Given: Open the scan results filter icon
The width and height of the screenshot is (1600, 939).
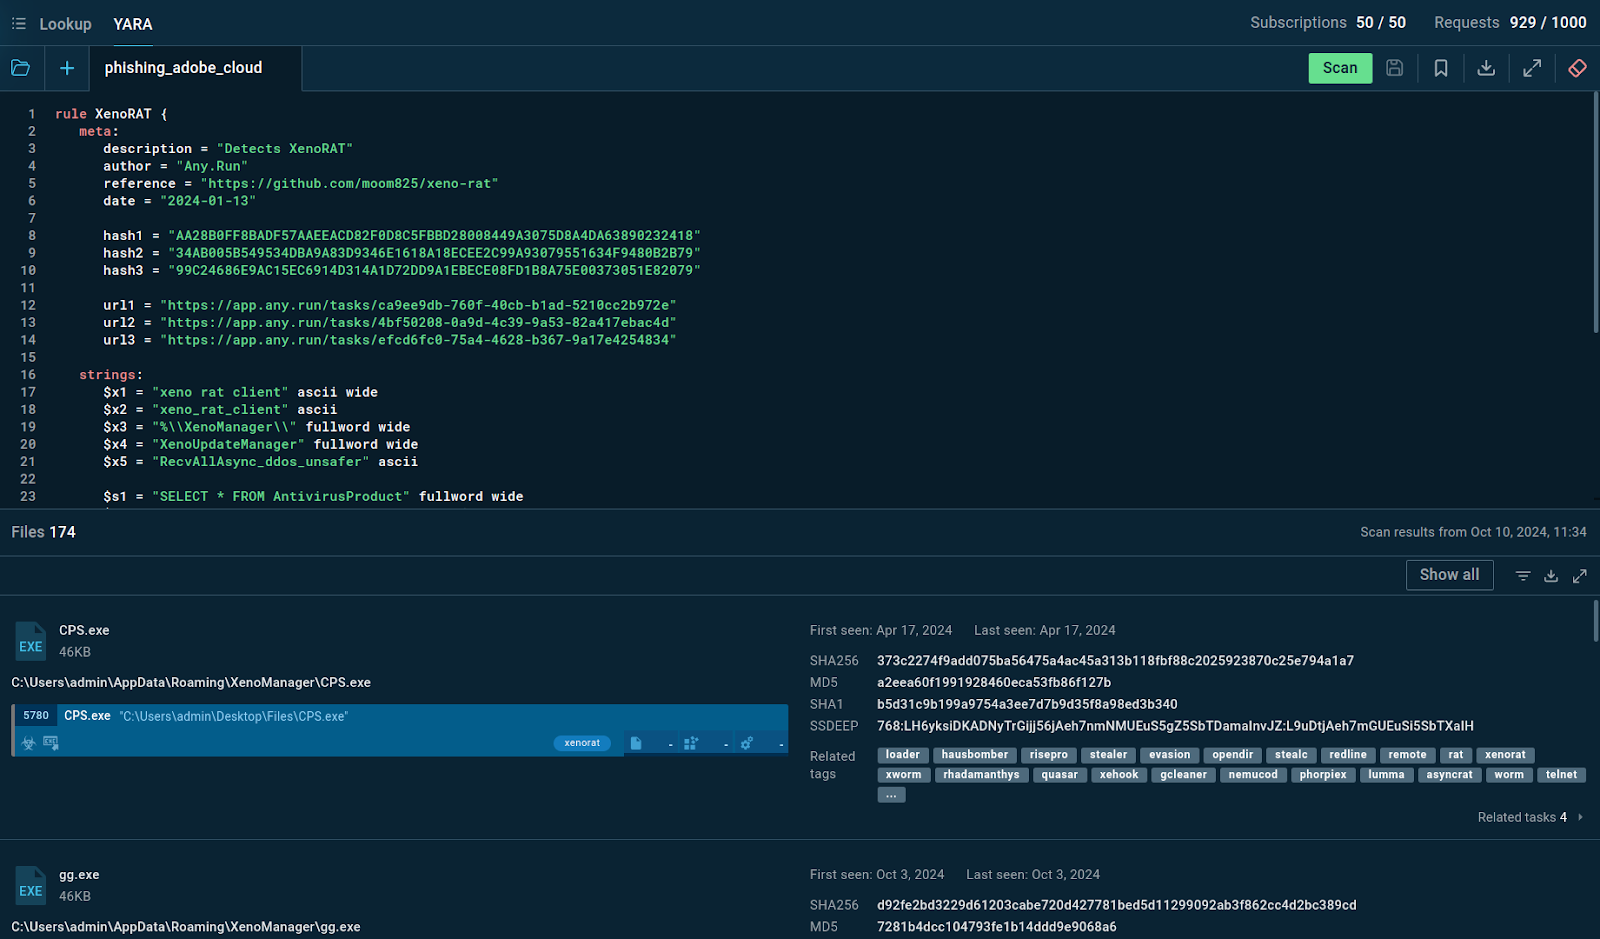Looking at the screenshot, I should (1522, 576).
